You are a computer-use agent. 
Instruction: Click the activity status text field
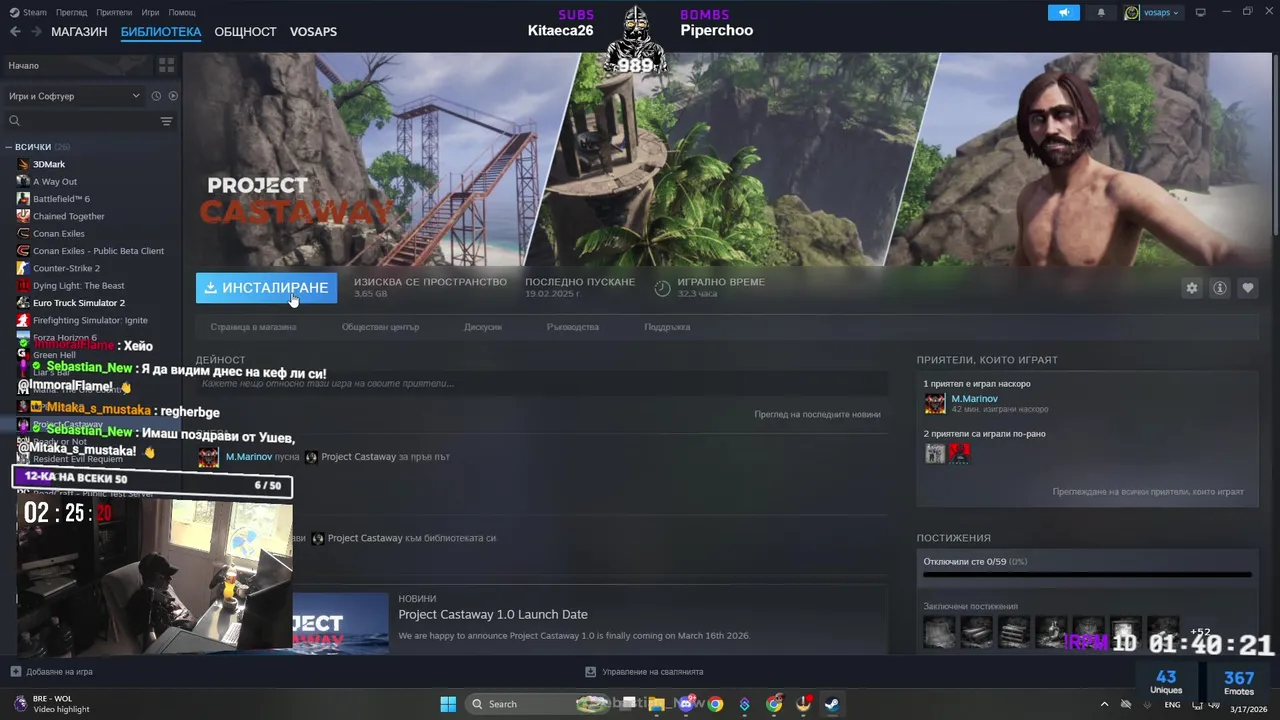point(541,384)
